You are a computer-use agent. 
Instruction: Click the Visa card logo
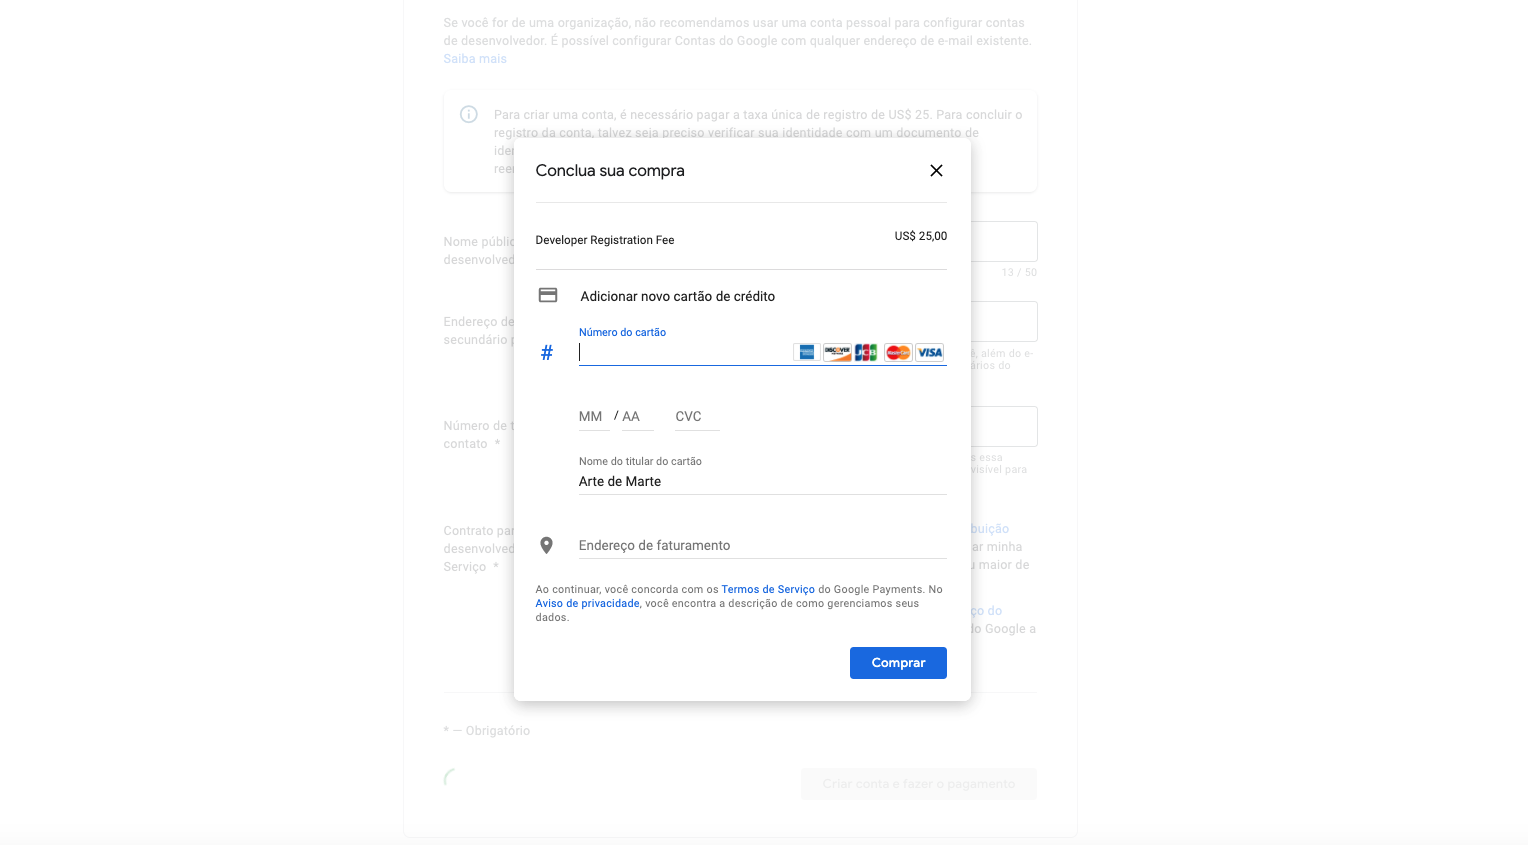click(930, 352)
